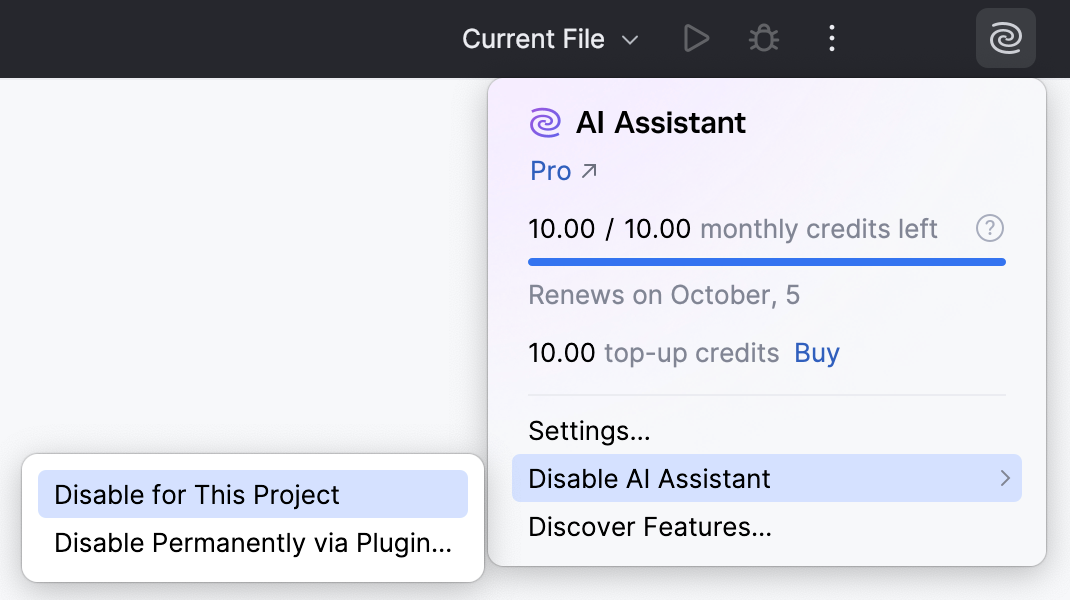Click the AI Assistant swirl logo in the popup
The image size is (1070, 600).
pyautogui.click(x=544, y=122)
